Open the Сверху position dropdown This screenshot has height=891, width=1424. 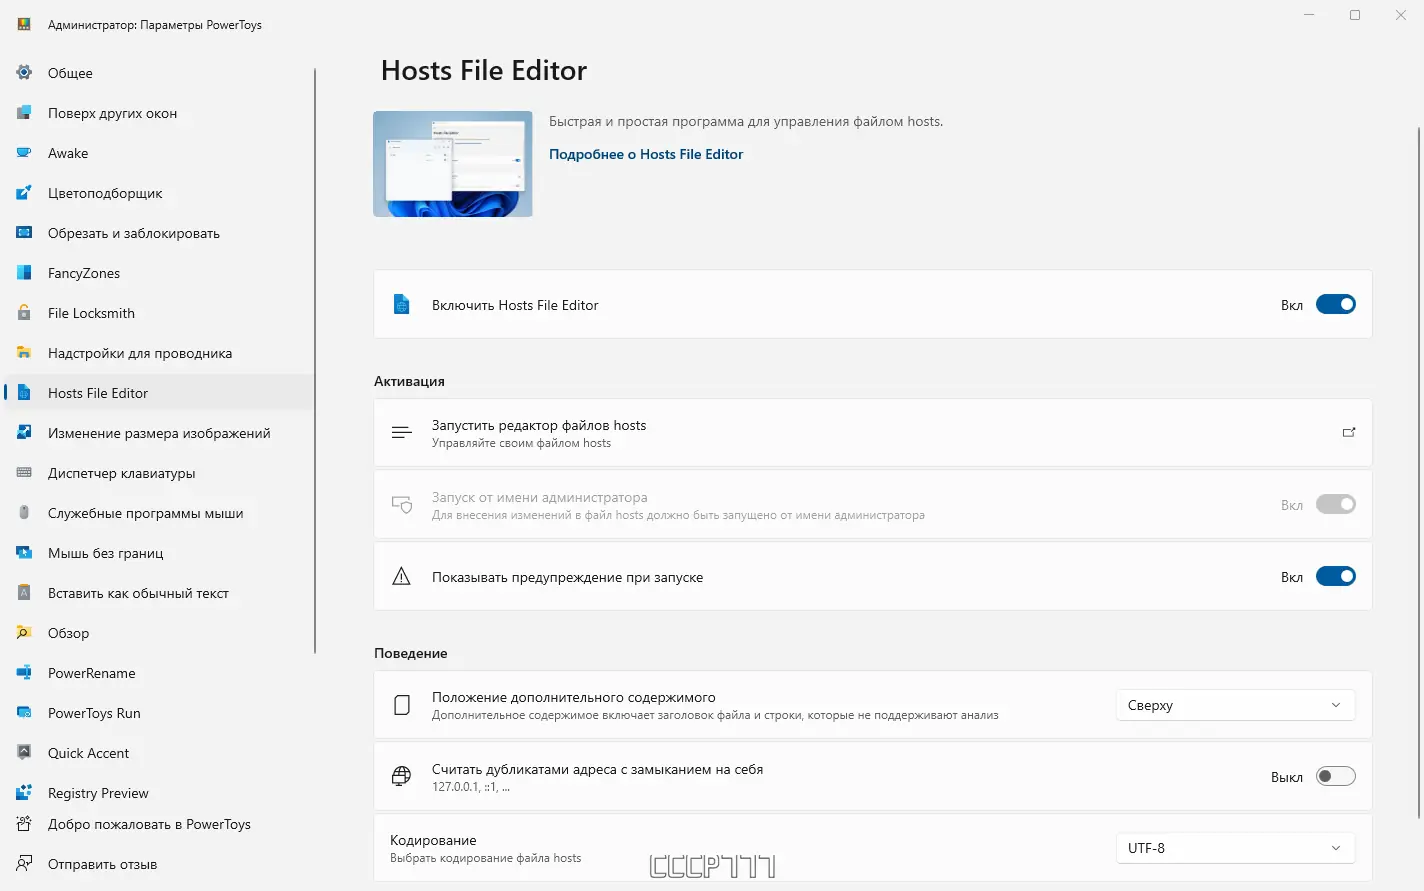click(1235, 705)
